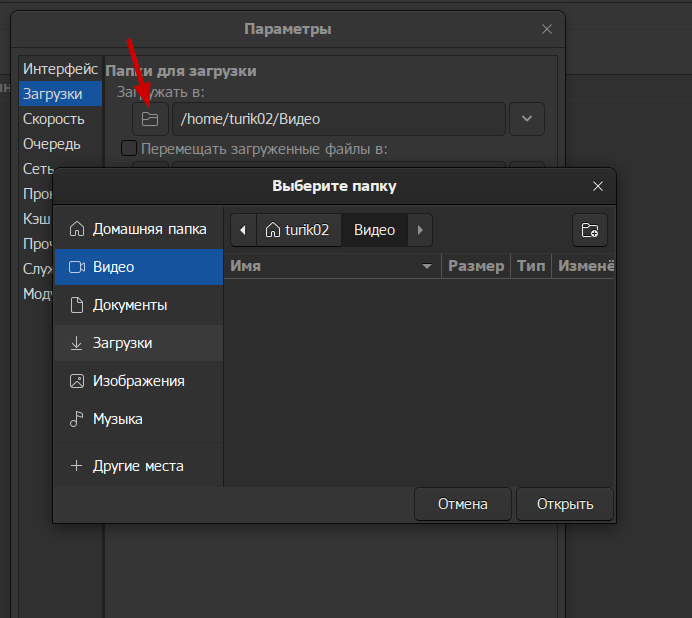Click the create new folder icon
The height and width of the screenshot is (618, 692).
(590, 230)
